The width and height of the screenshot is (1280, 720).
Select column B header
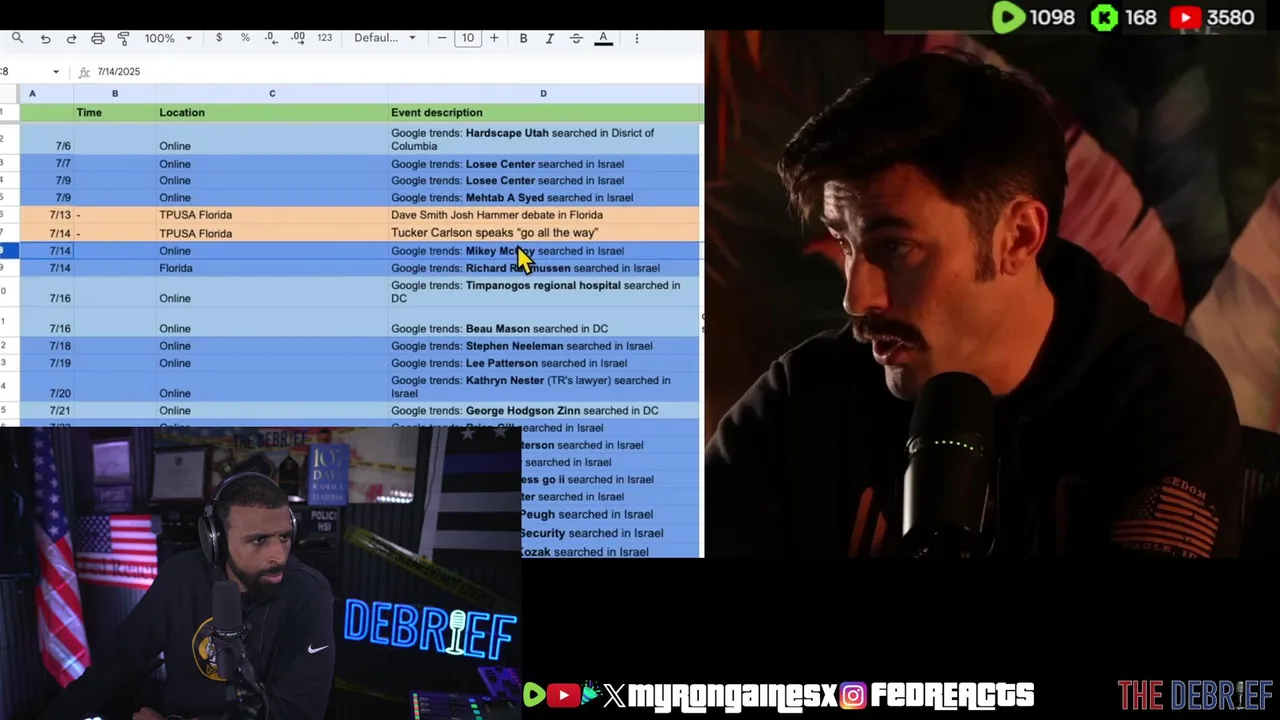pos(115,94)
